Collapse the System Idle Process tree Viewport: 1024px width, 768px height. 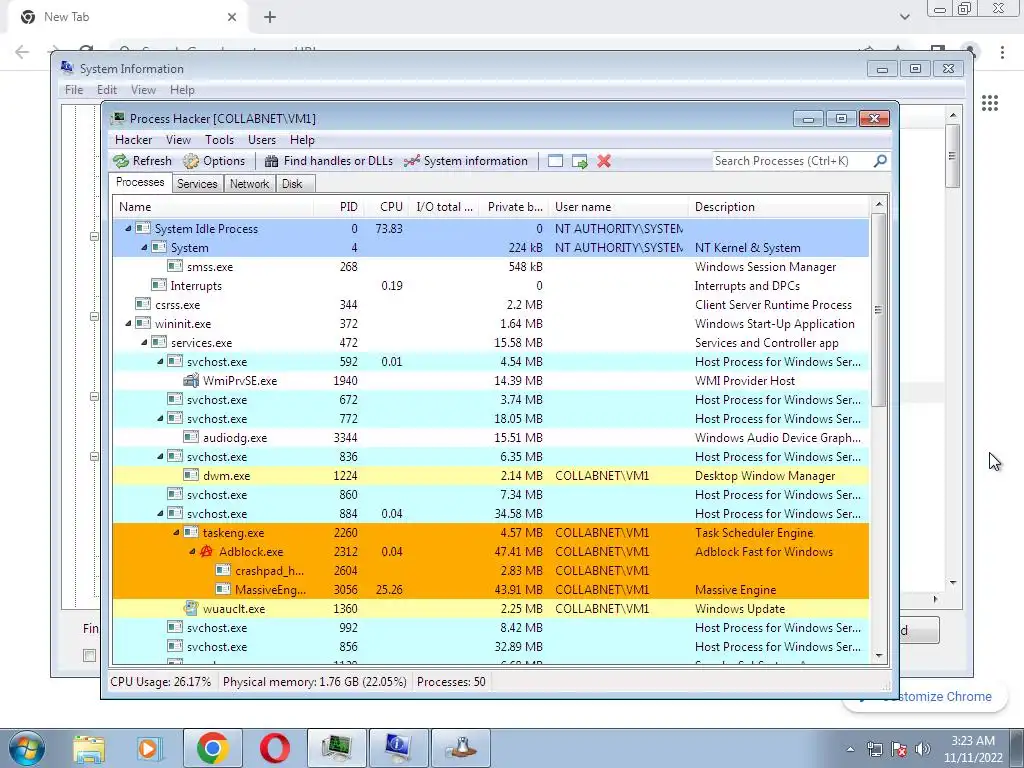coord(128,229)
